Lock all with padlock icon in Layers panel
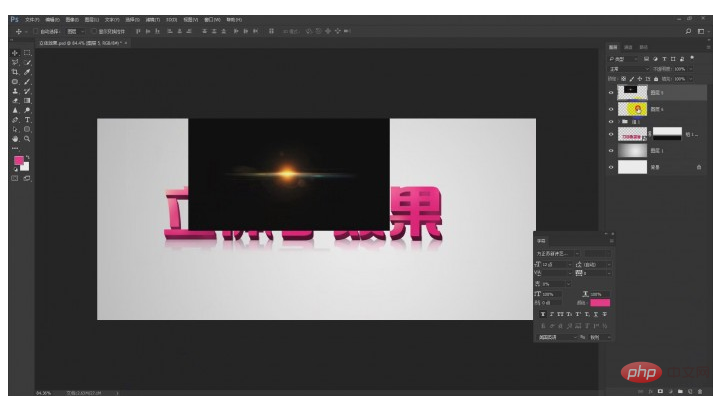720x405 pixels. tap(656, 79)
